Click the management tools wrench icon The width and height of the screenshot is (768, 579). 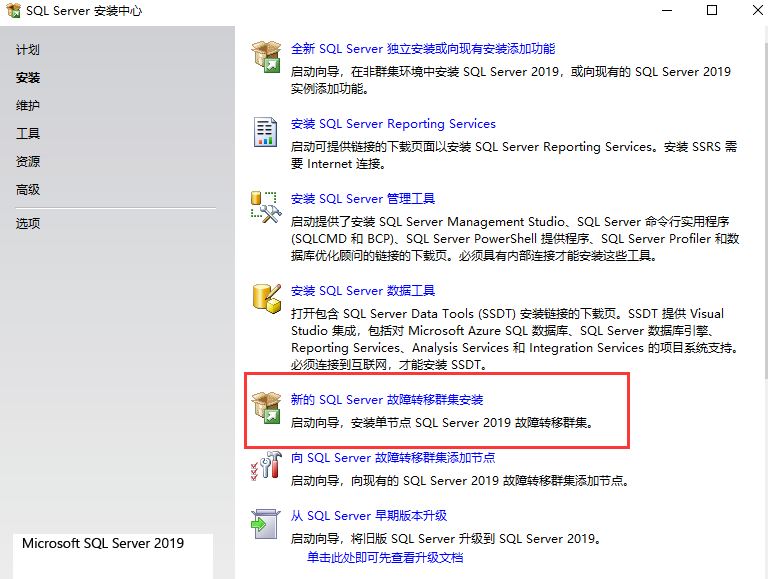(x=266, y=207)
